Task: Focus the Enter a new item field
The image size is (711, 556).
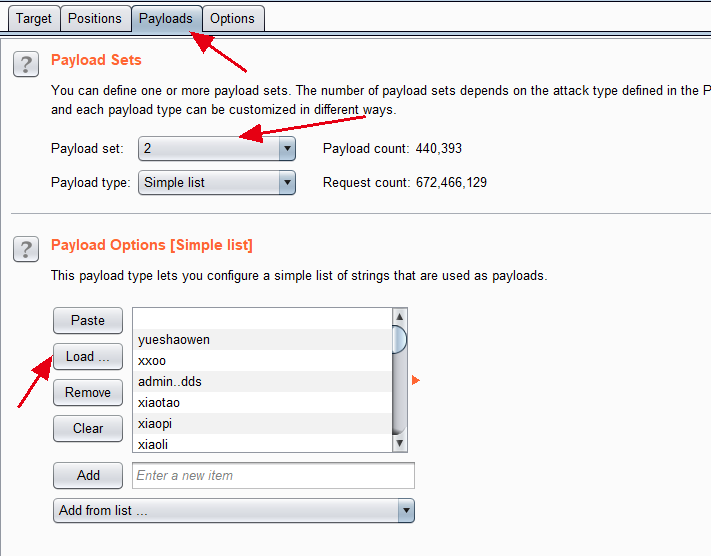Action: pyautogui.click(x=273, y=475)
